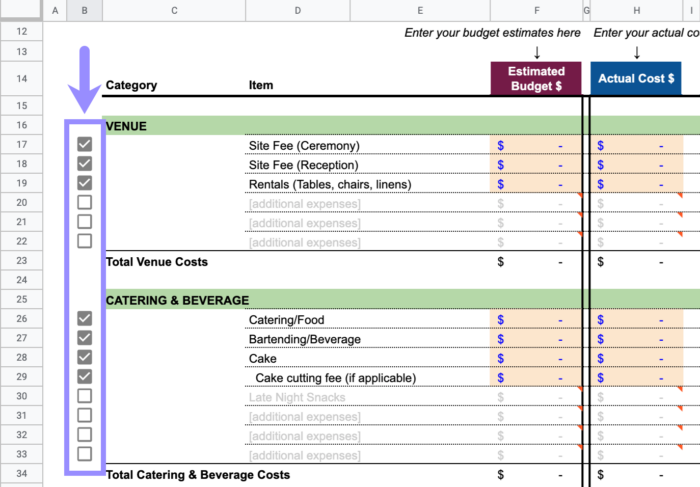Select column H header
This screenshot has width=700, height=487.
click(637, 10)
